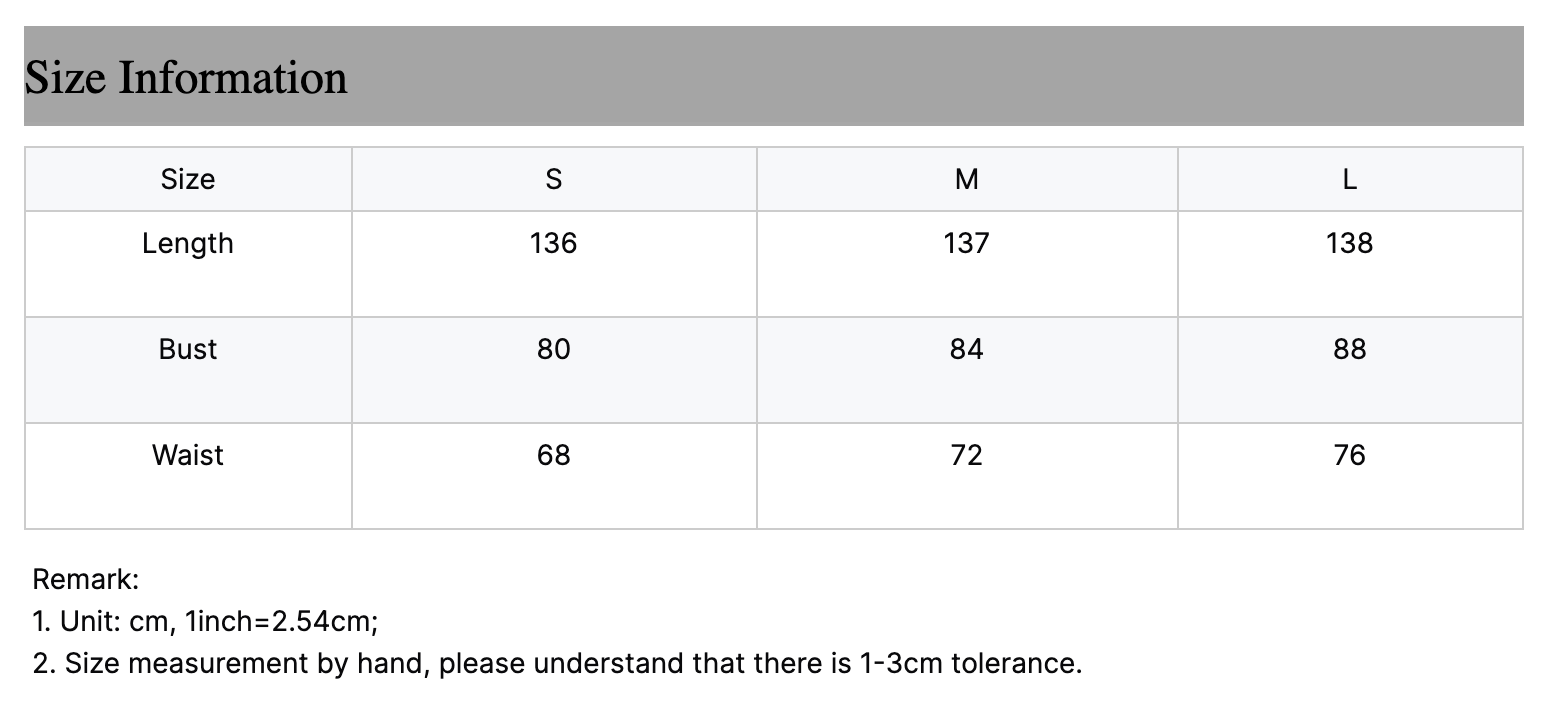
Task: Click the waist value 72
Action: pos(967,455)
